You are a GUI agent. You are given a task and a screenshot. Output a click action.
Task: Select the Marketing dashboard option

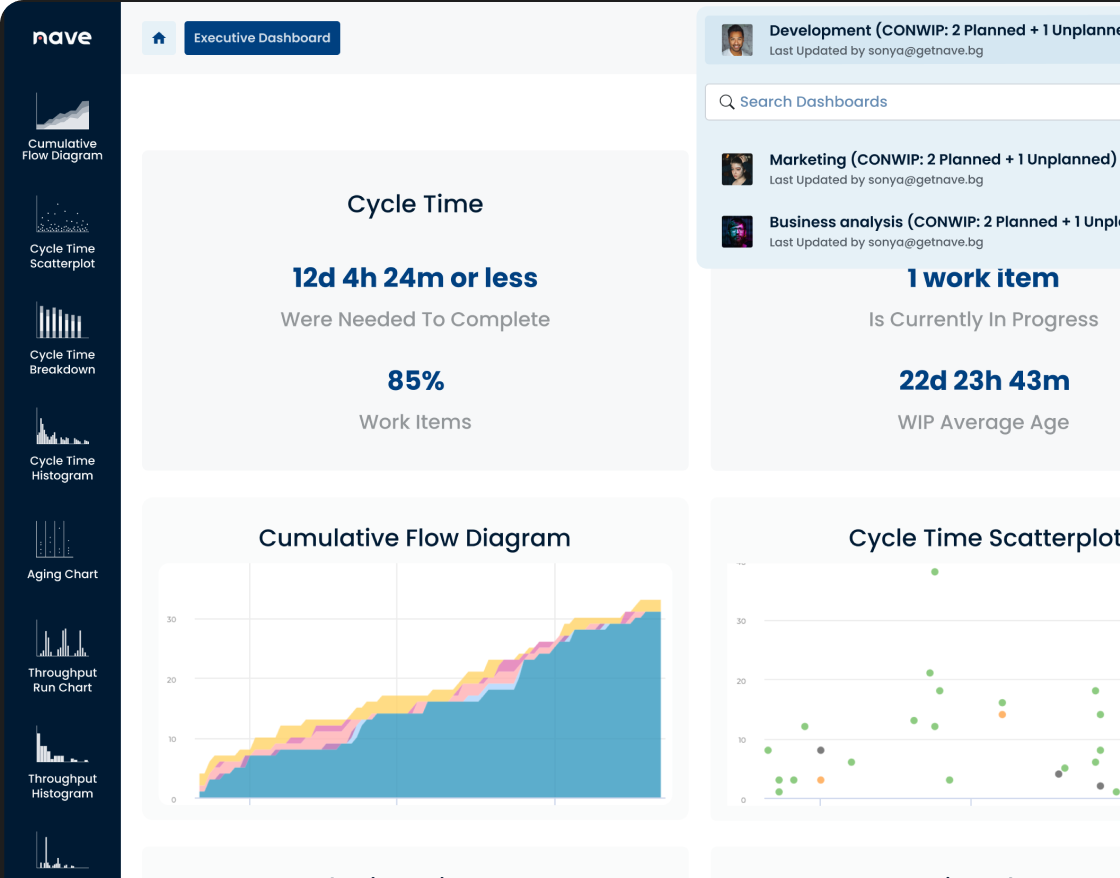point(940,168)
